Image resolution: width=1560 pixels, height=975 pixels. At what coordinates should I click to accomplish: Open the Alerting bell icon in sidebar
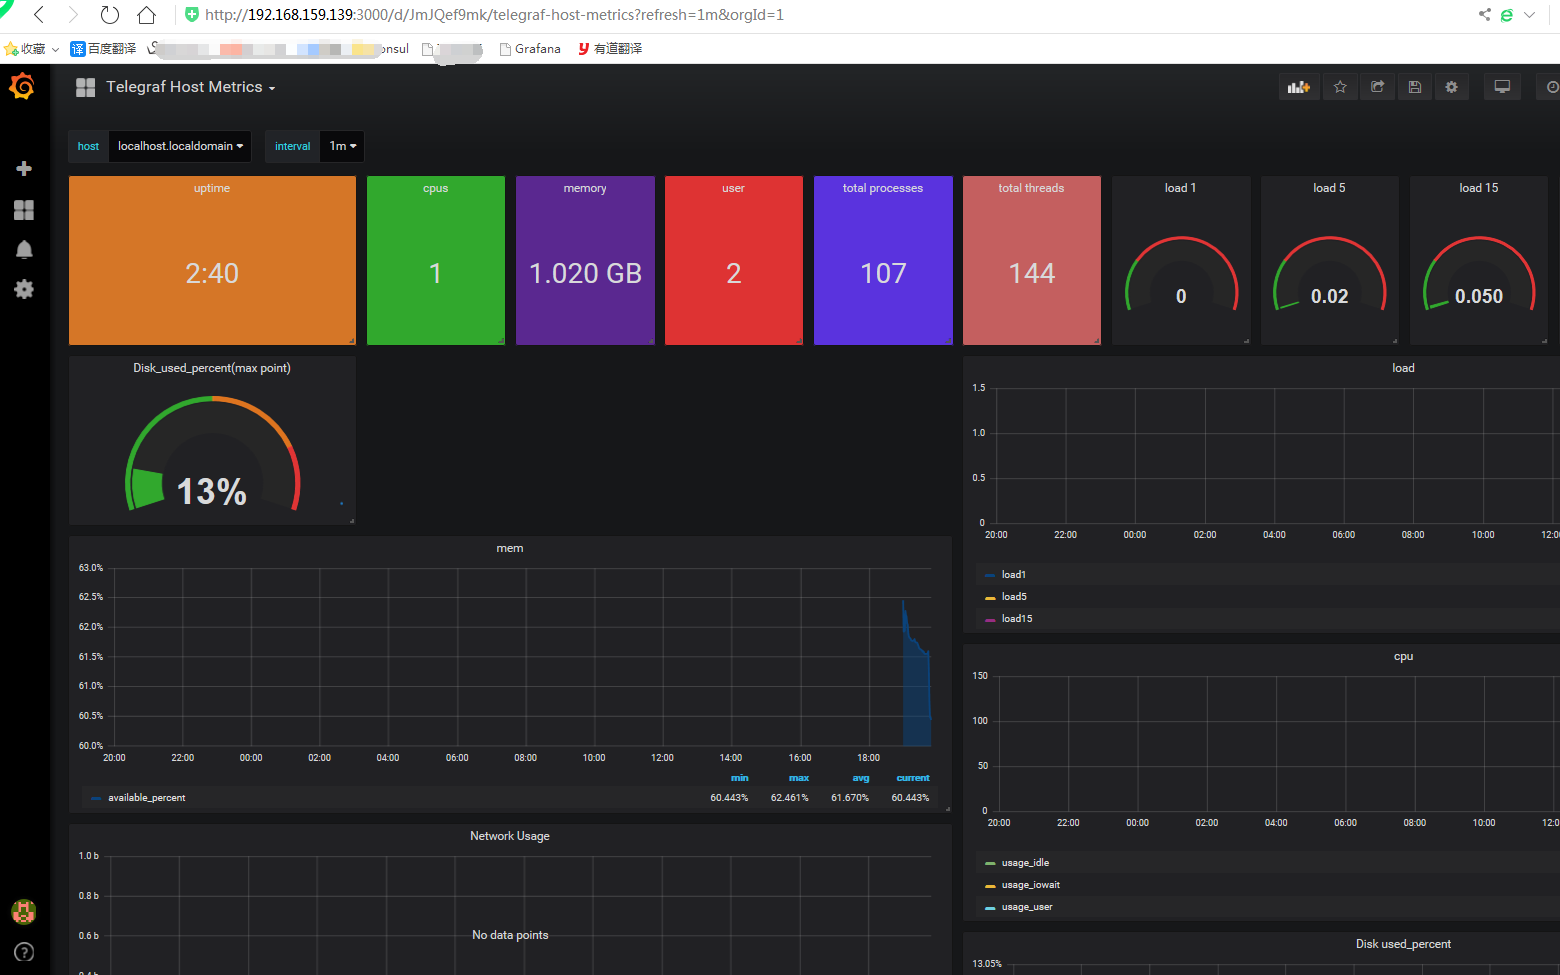point(24,249)
